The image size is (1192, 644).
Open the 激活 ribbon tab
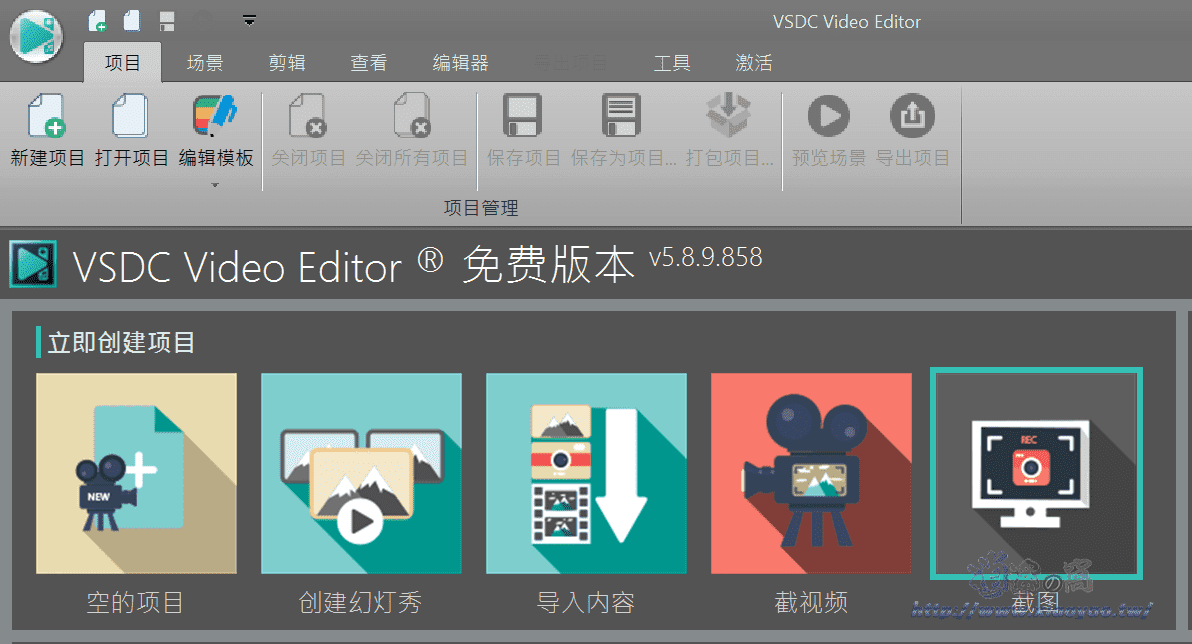point(754,62)
